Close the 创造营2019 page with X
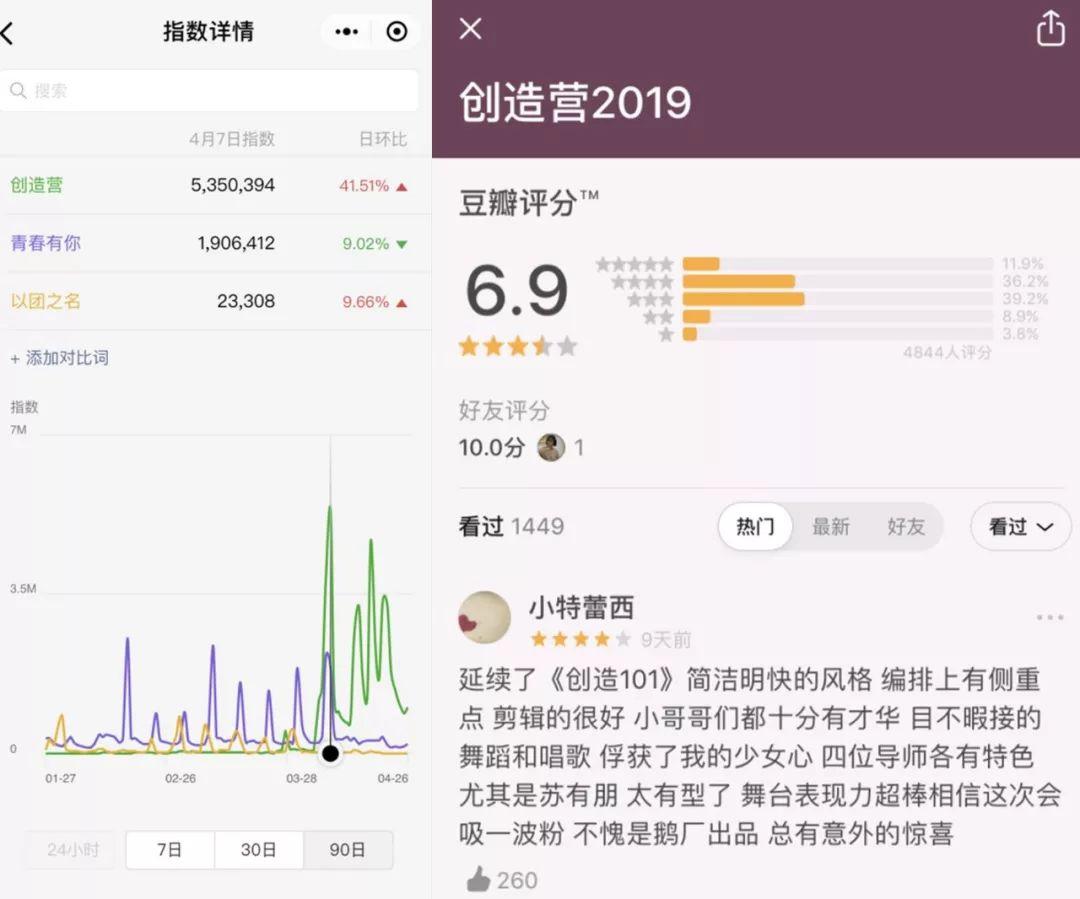This screenshot has width=1080, height=899. pyautogui.click(x=470, y=29)
